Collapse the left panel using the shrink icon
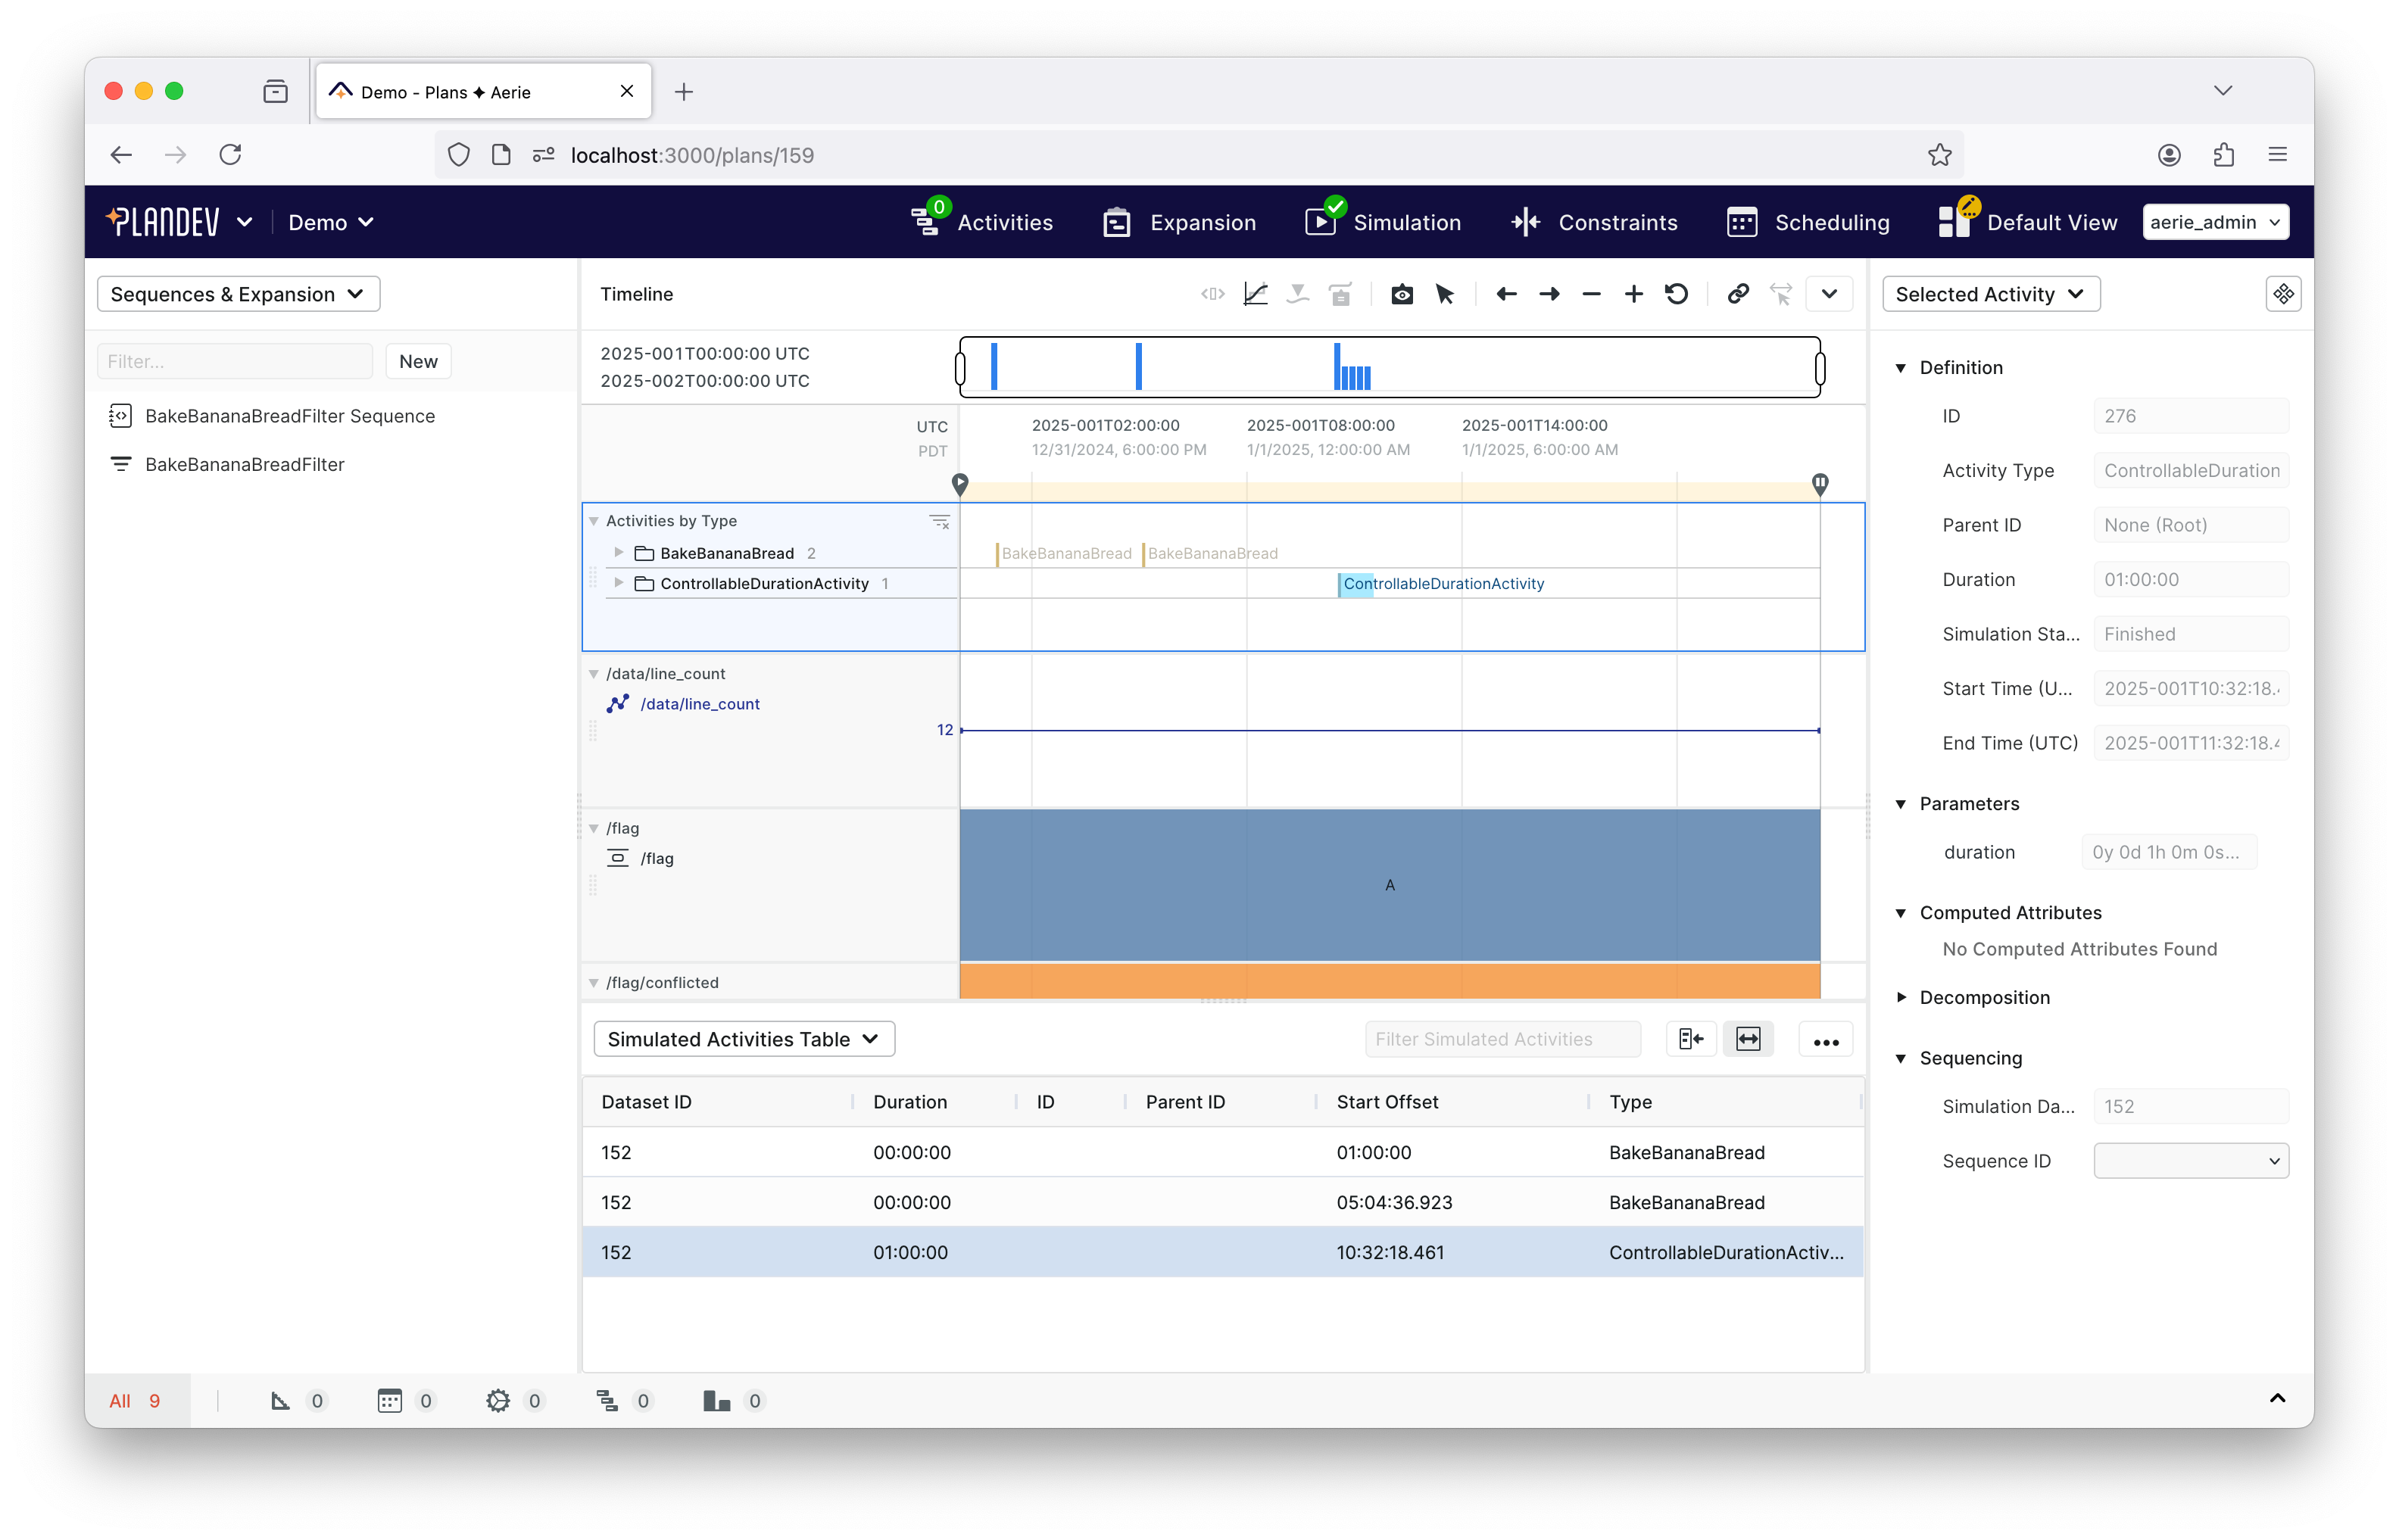The height and width of the screenshot is (1540, 2399). 1690,1039
